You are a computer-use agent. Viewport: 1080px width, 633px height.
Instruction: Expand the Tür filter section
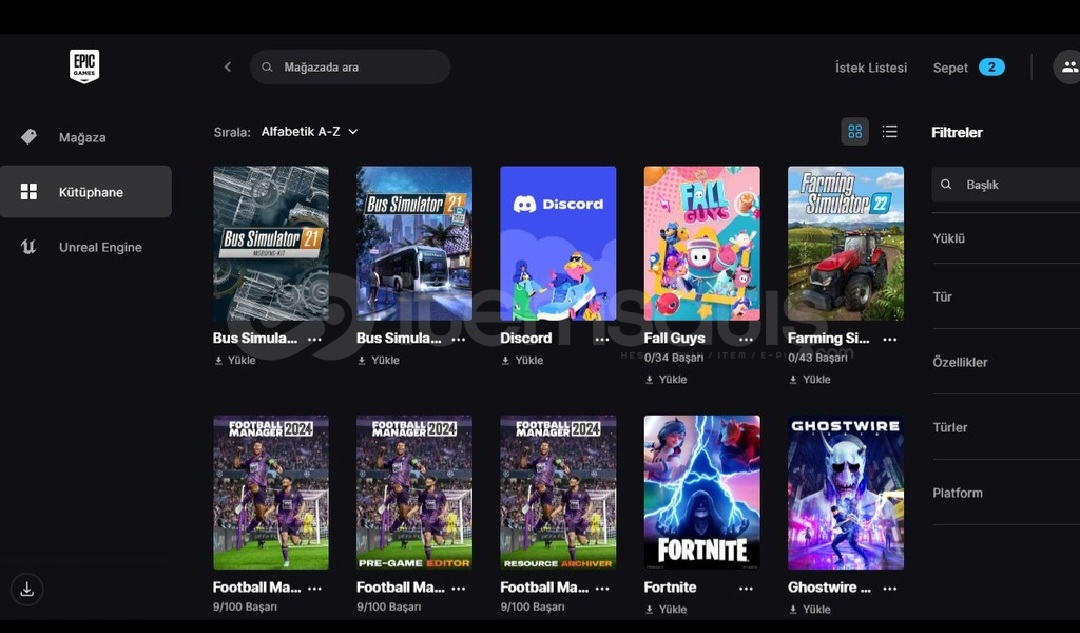[x=1006, y=297]
